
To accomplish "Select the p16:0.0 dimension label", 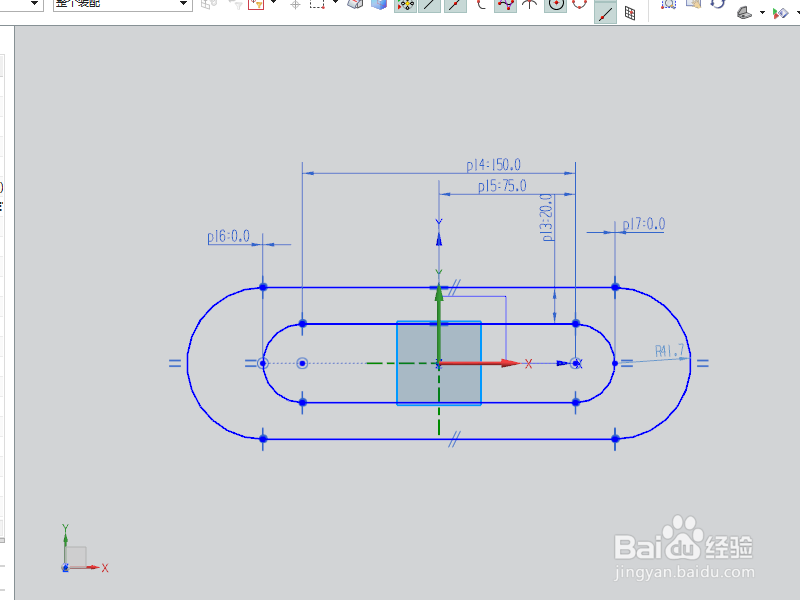I will [x=228, y=237].
